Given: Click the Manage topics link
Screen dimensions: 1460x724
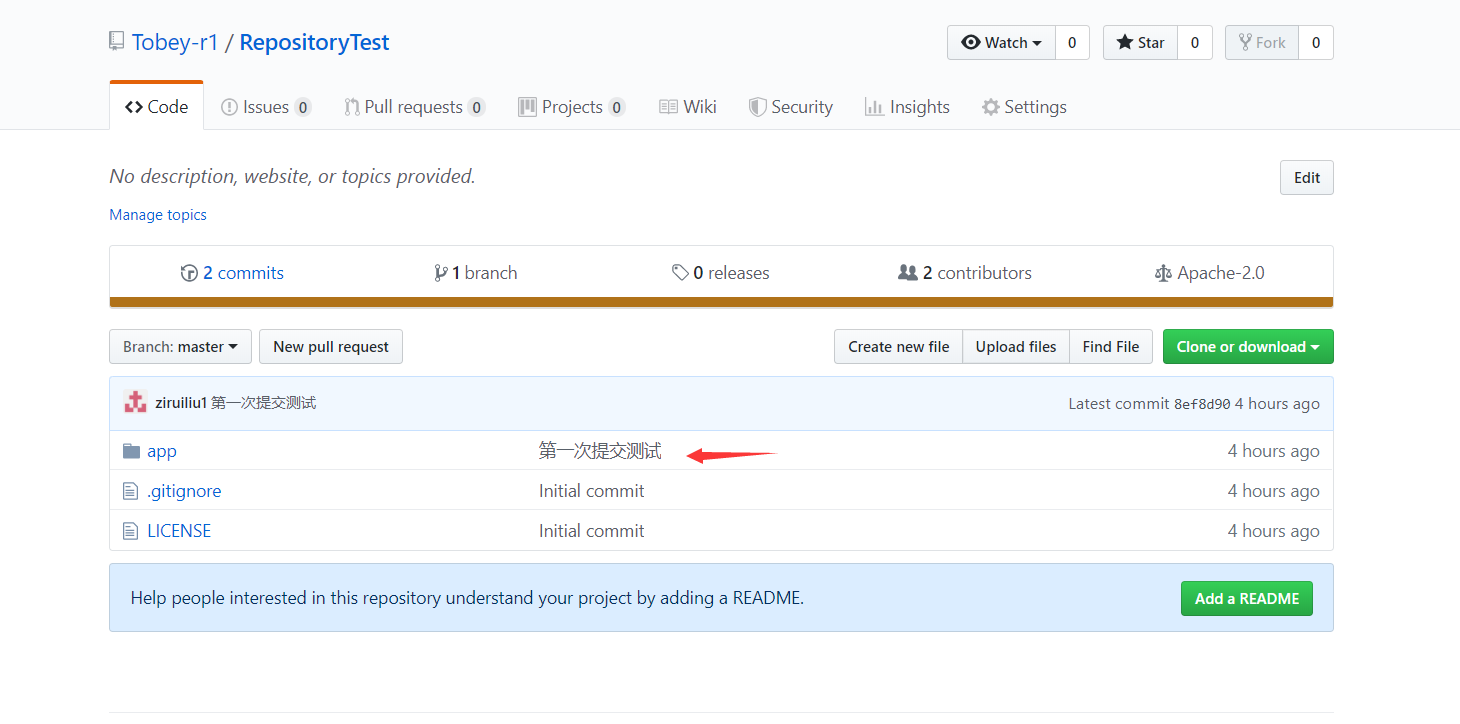Looking at the screenshot, I should 158,215.
